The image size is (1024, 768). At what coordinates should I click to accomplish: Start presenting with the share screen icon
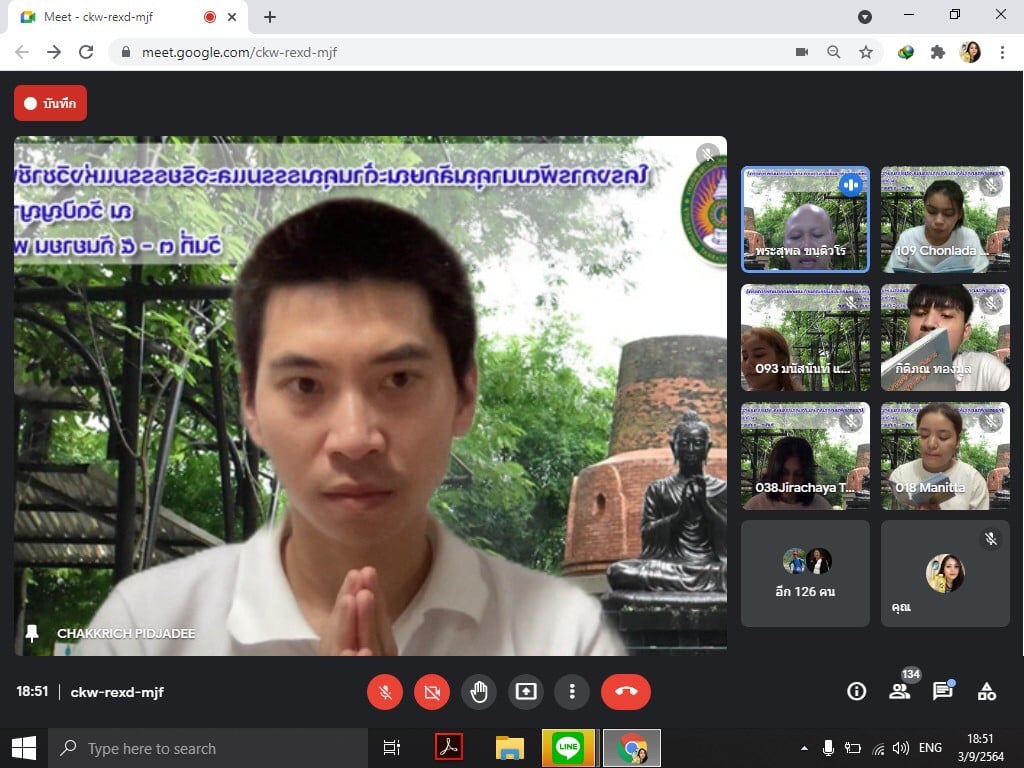click(526, 691)
